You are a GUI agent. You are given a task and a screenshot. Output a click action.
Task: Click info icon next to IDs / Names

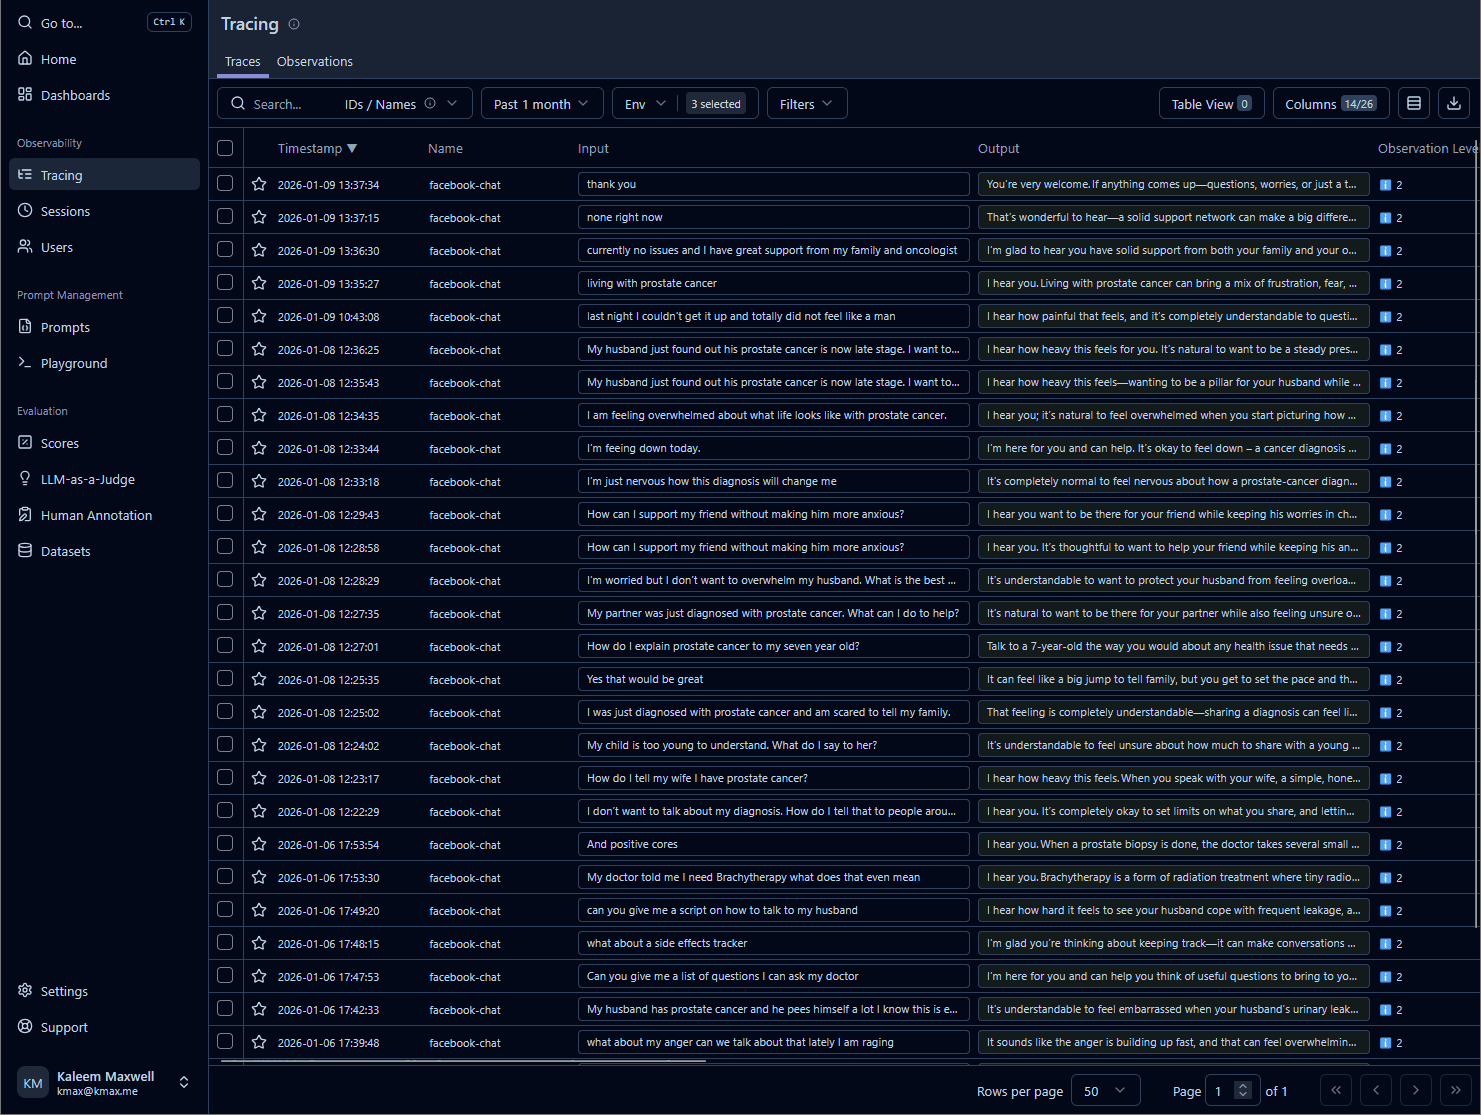(x=430, y=103)
